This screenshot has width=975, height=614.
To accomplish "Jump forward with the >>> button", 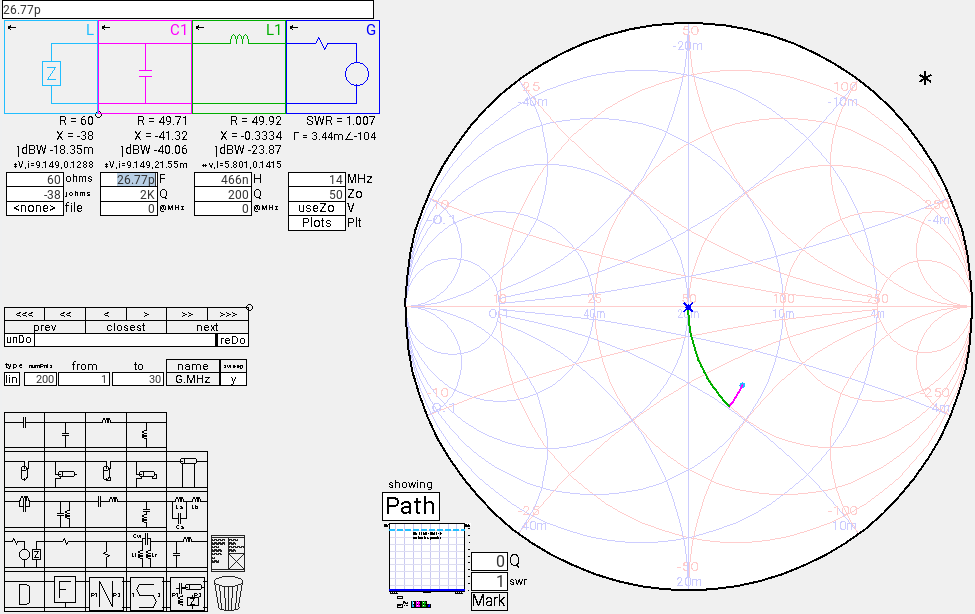I will [x=228, y=314].
